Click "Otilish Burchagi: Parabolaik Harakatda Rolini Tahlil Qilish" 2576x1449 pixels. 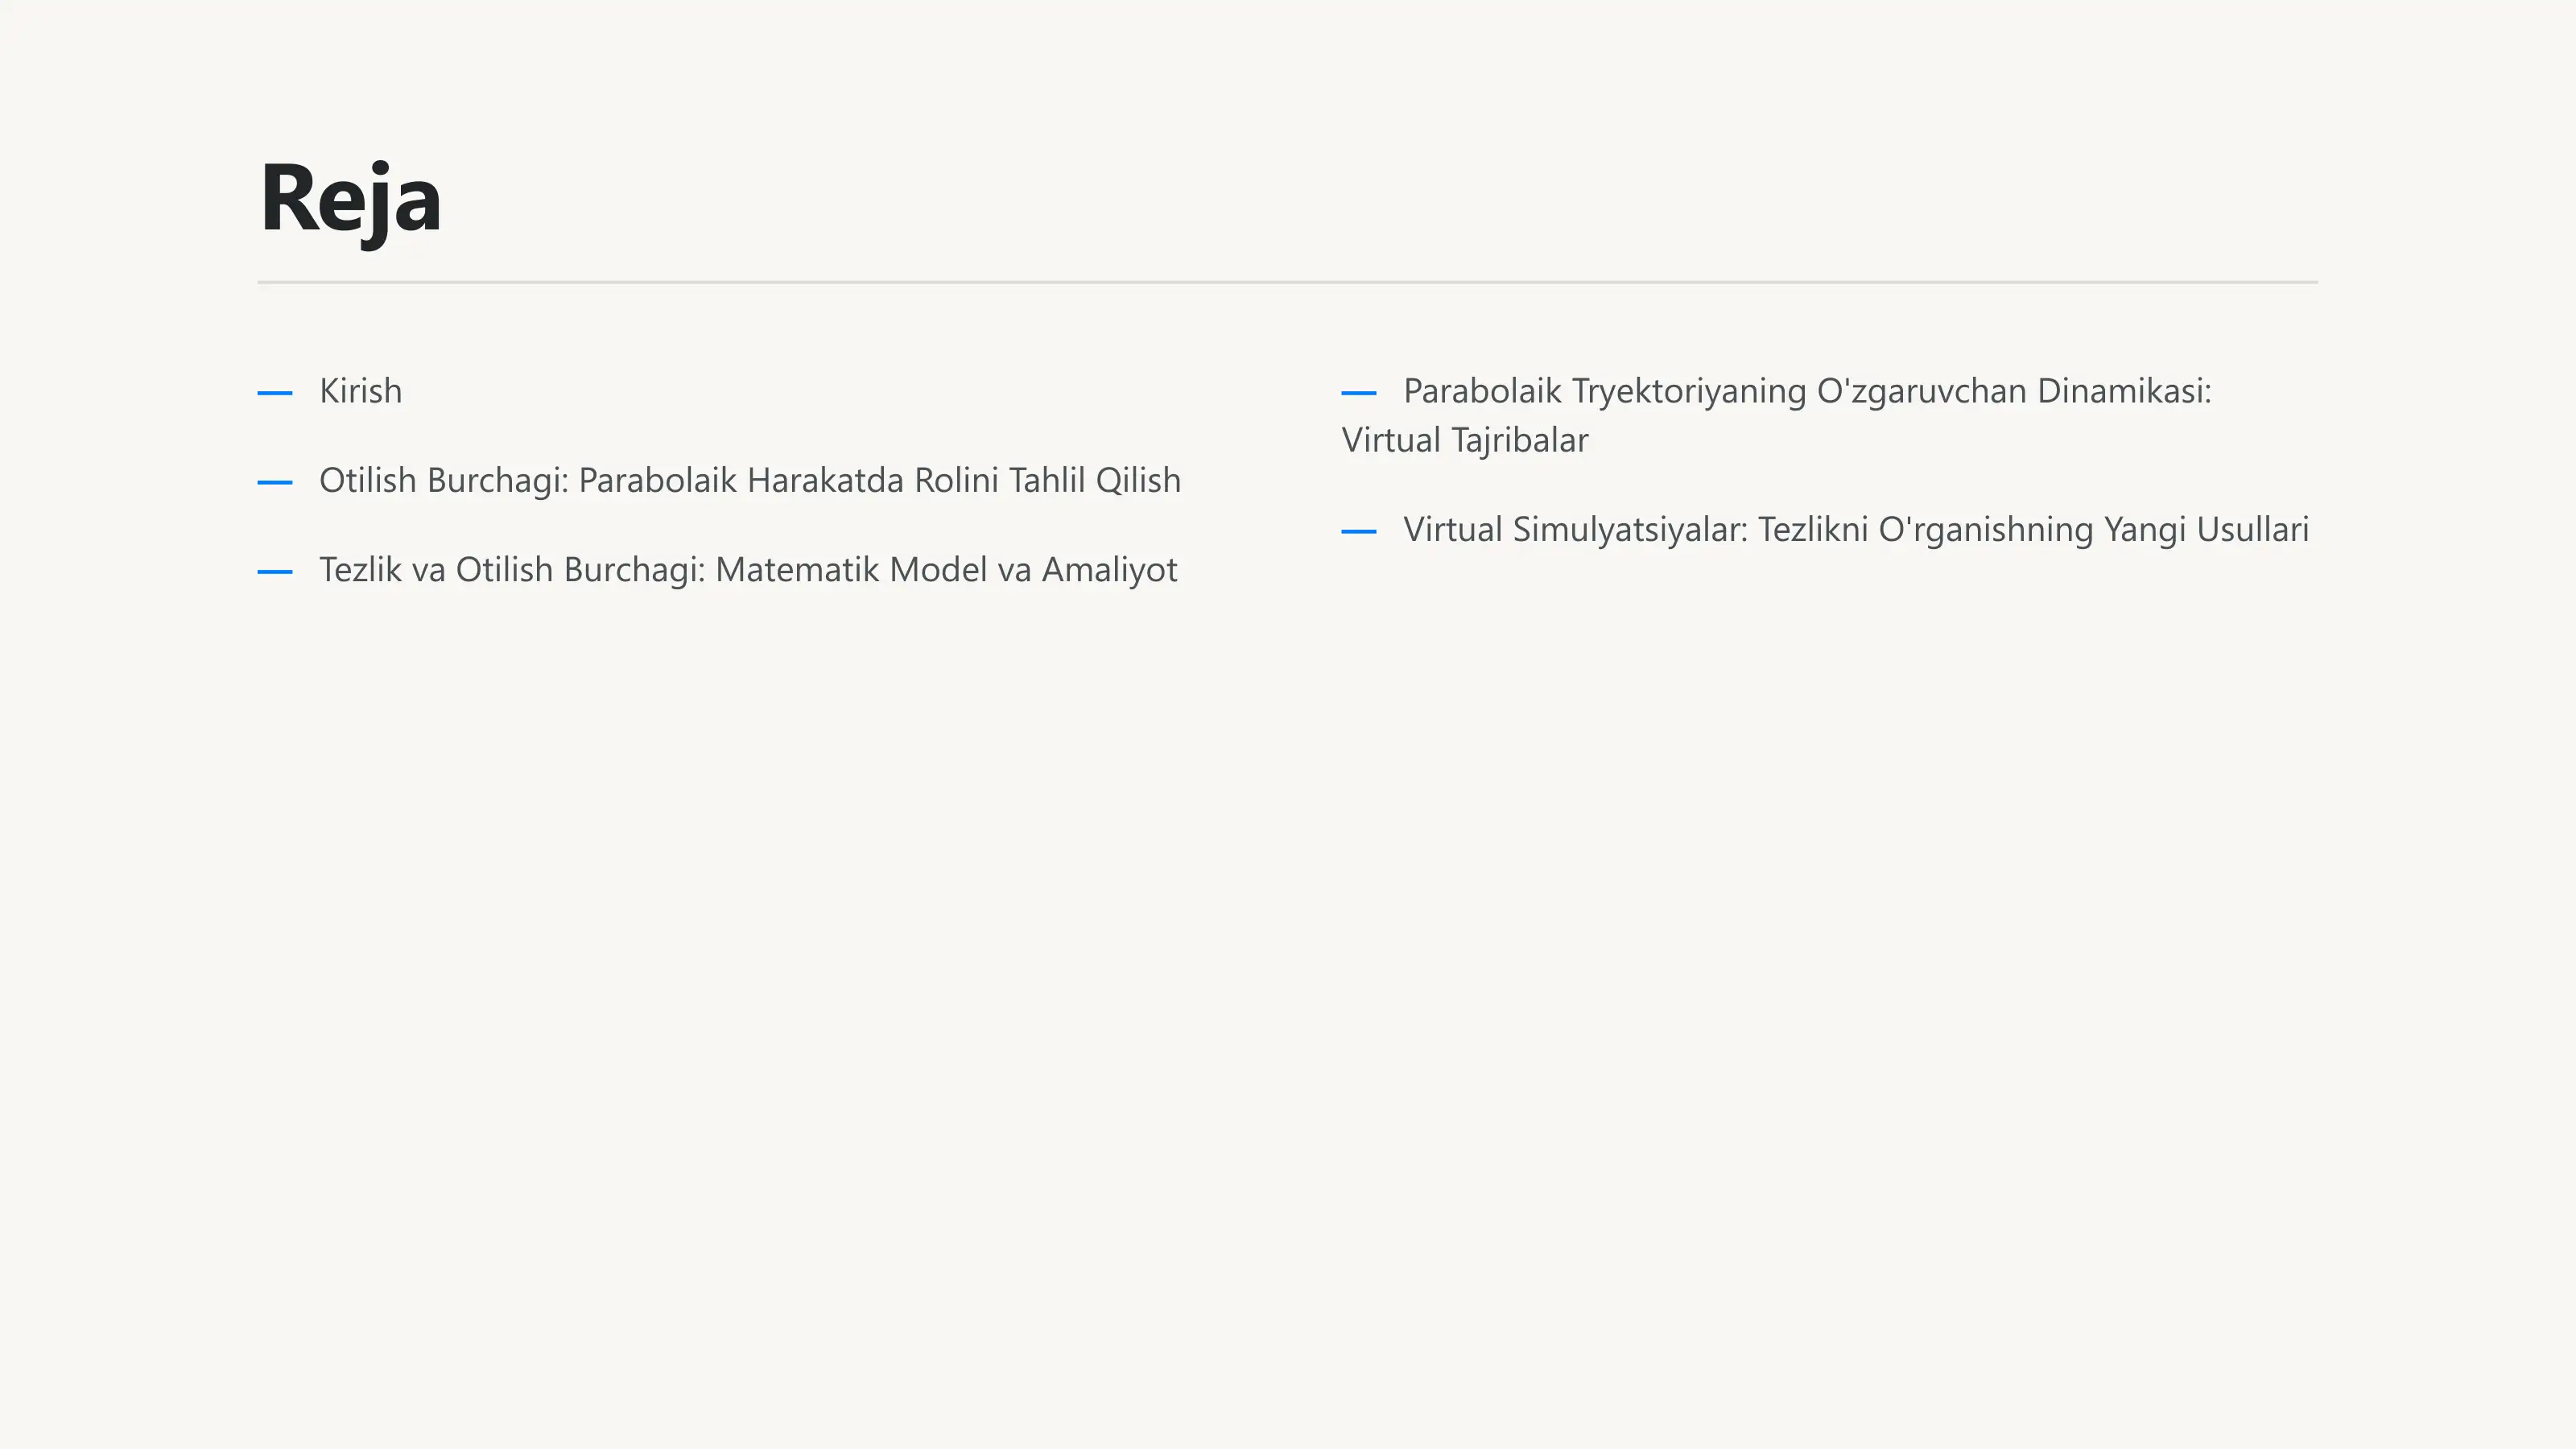tap(750, 480)
